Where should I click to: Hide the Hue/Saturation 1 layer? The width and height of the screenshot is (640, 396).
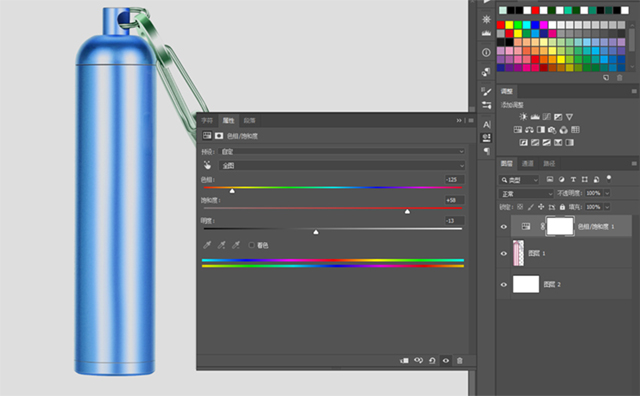[504, 227]
